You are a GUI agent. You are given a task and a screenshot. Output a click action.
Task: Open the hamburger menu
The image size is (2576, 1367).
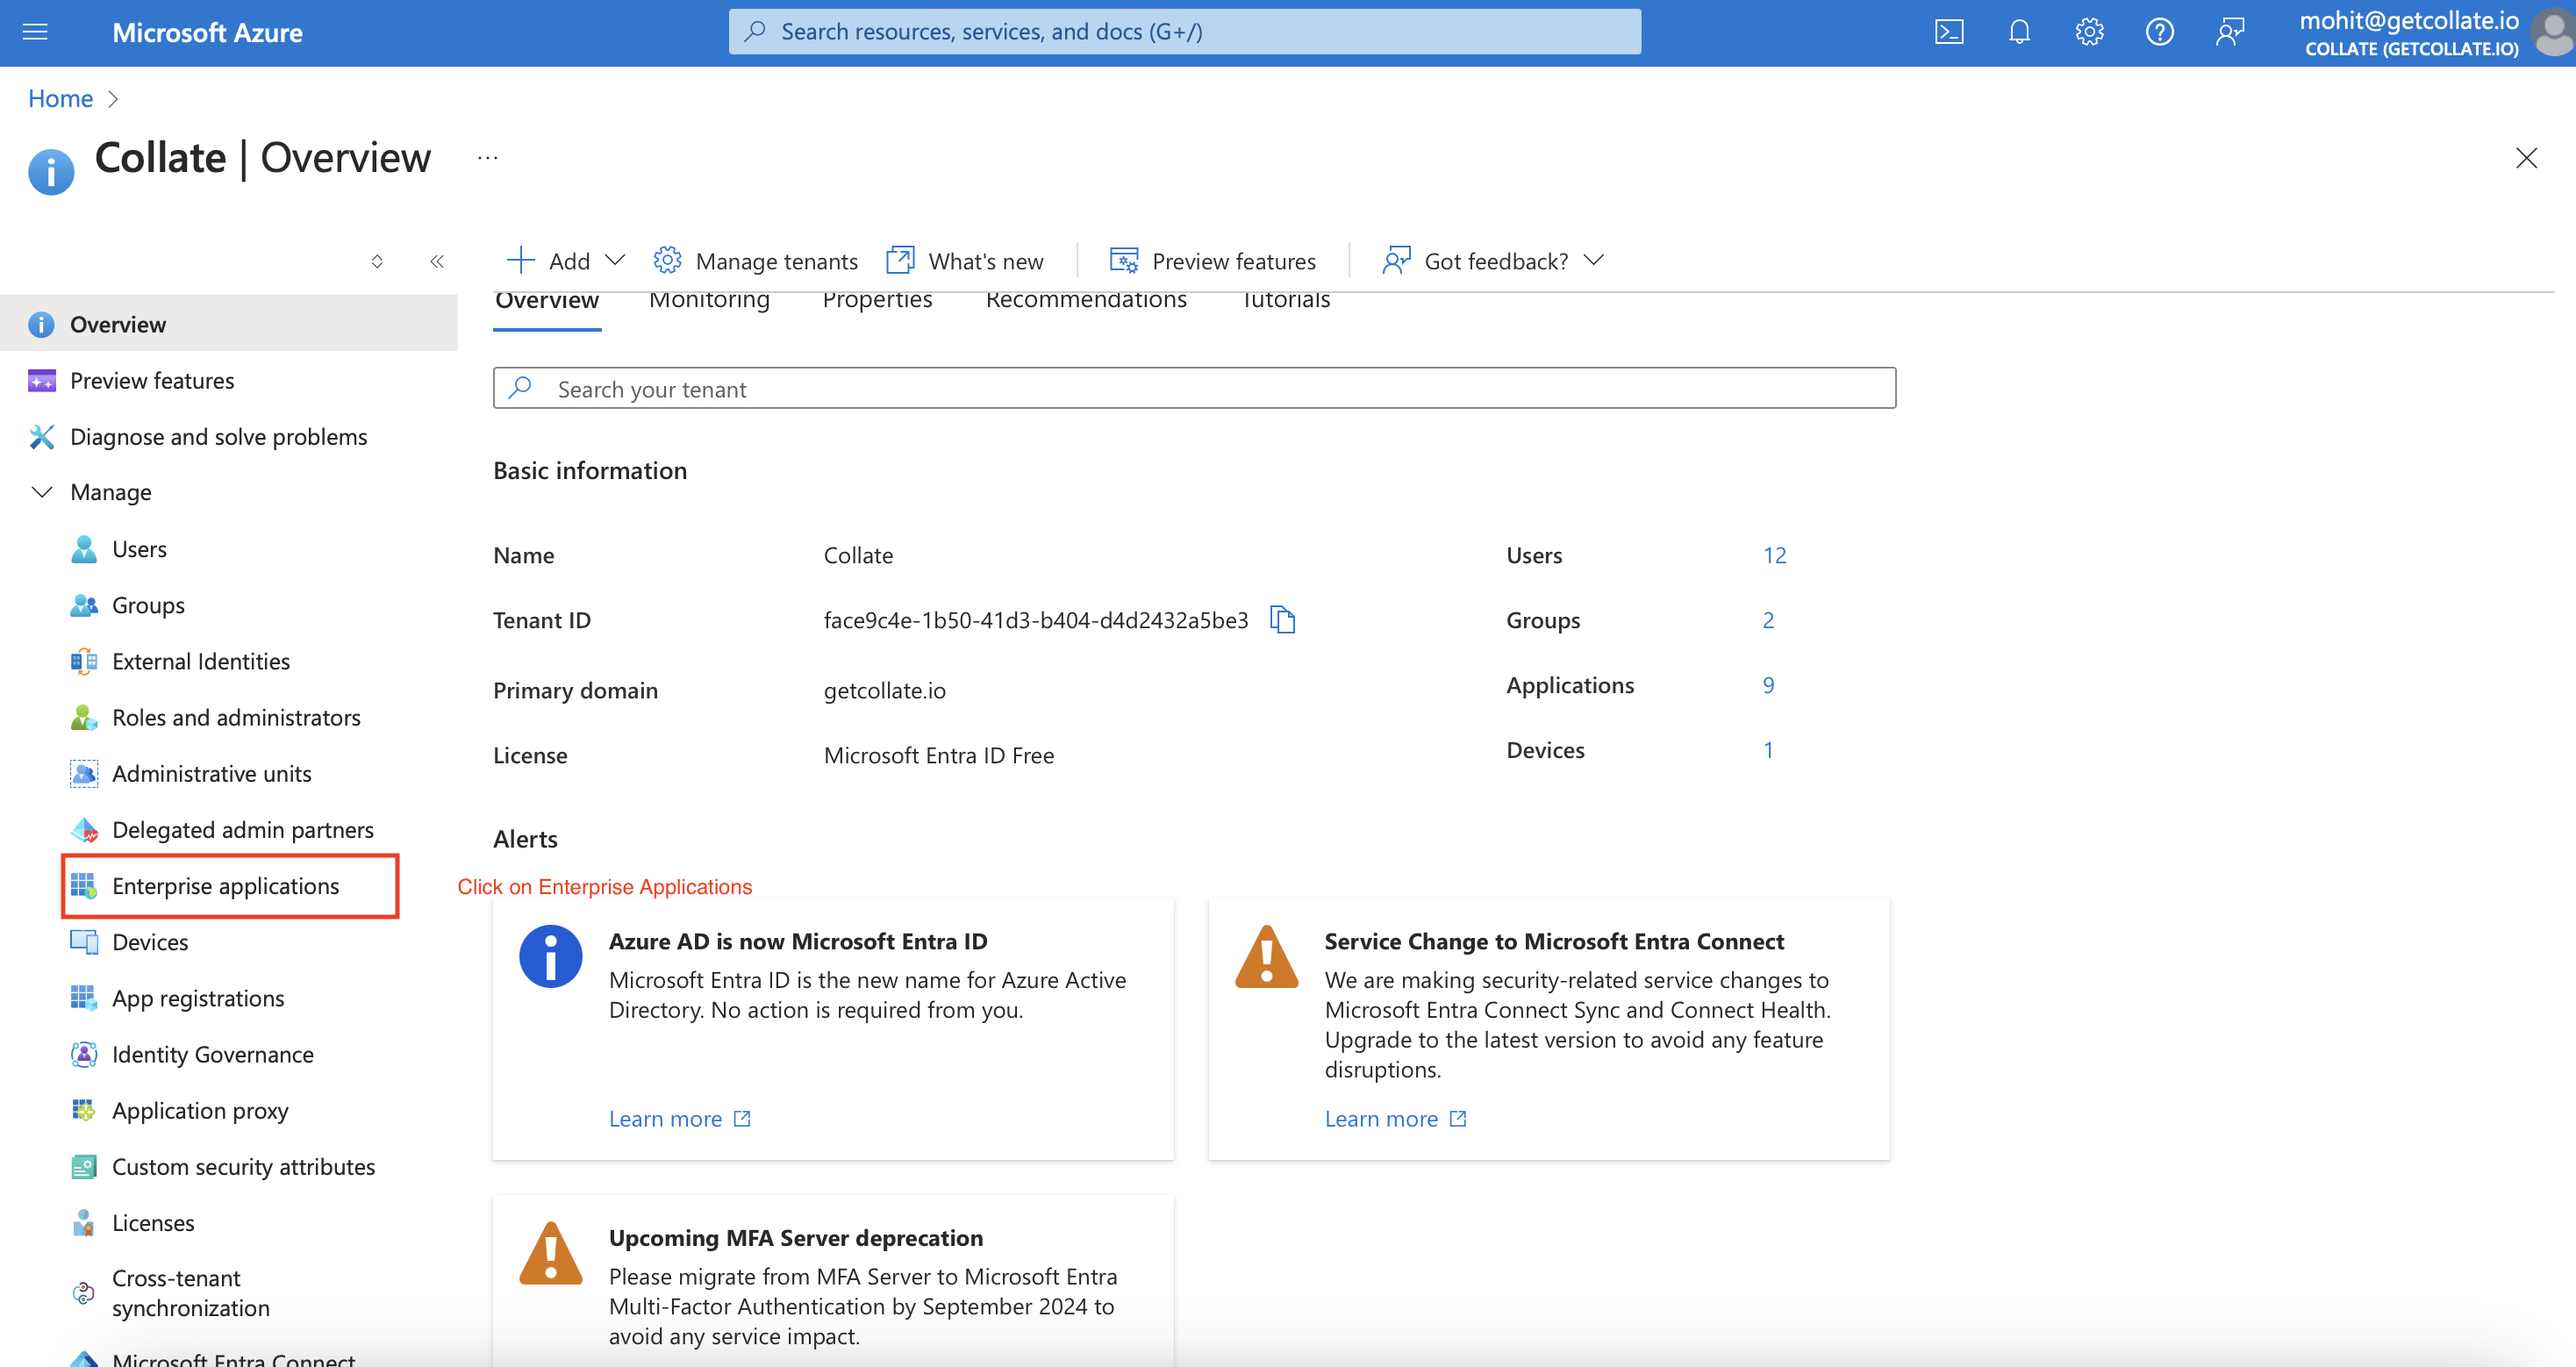pyautogui.click(x=35, y=31)
